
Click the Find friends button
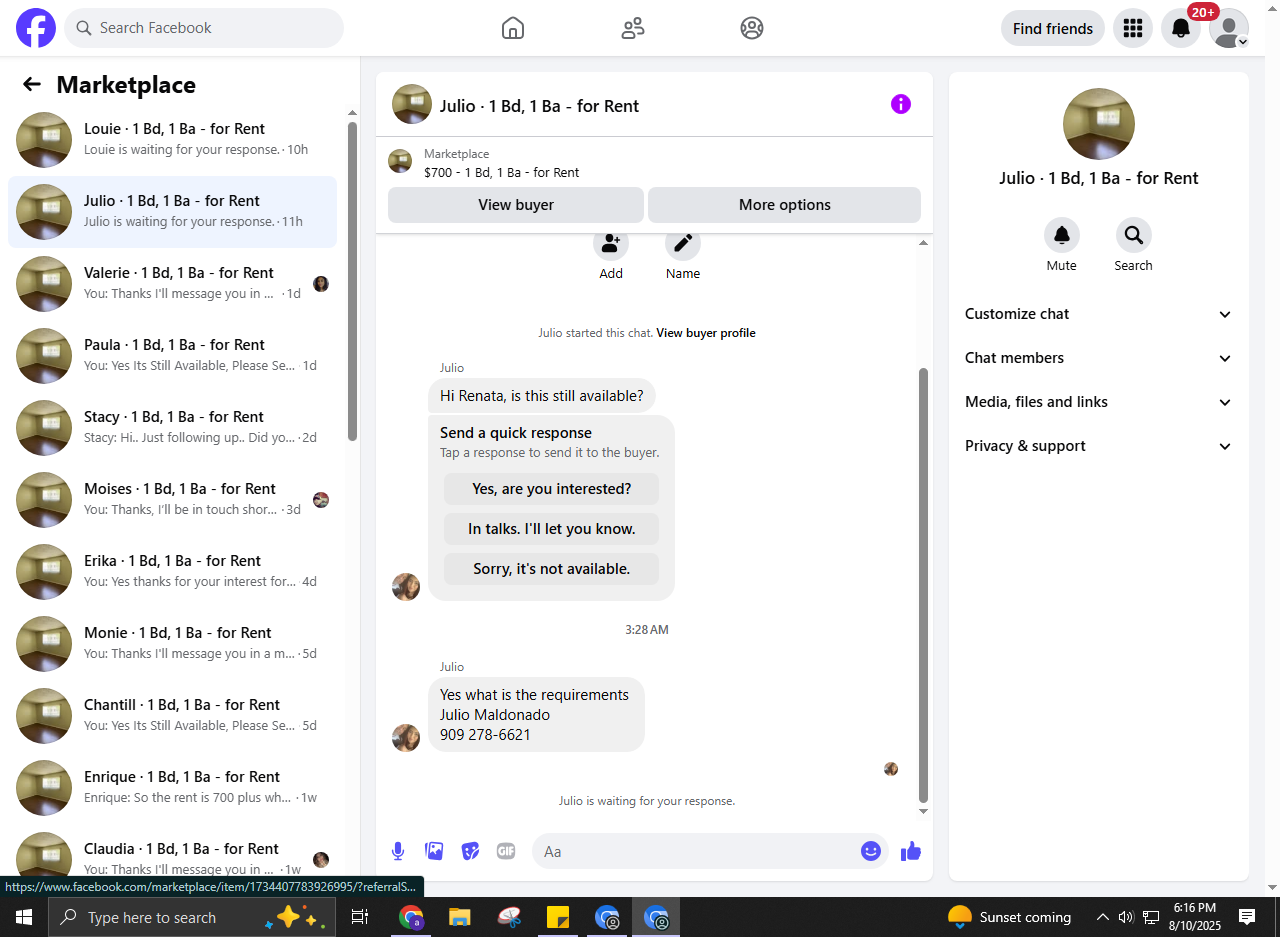pos(1053,28)
